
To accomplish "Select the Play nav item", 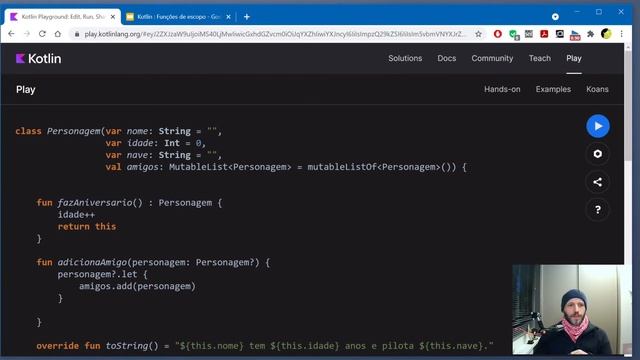I will tap(573, 58).
